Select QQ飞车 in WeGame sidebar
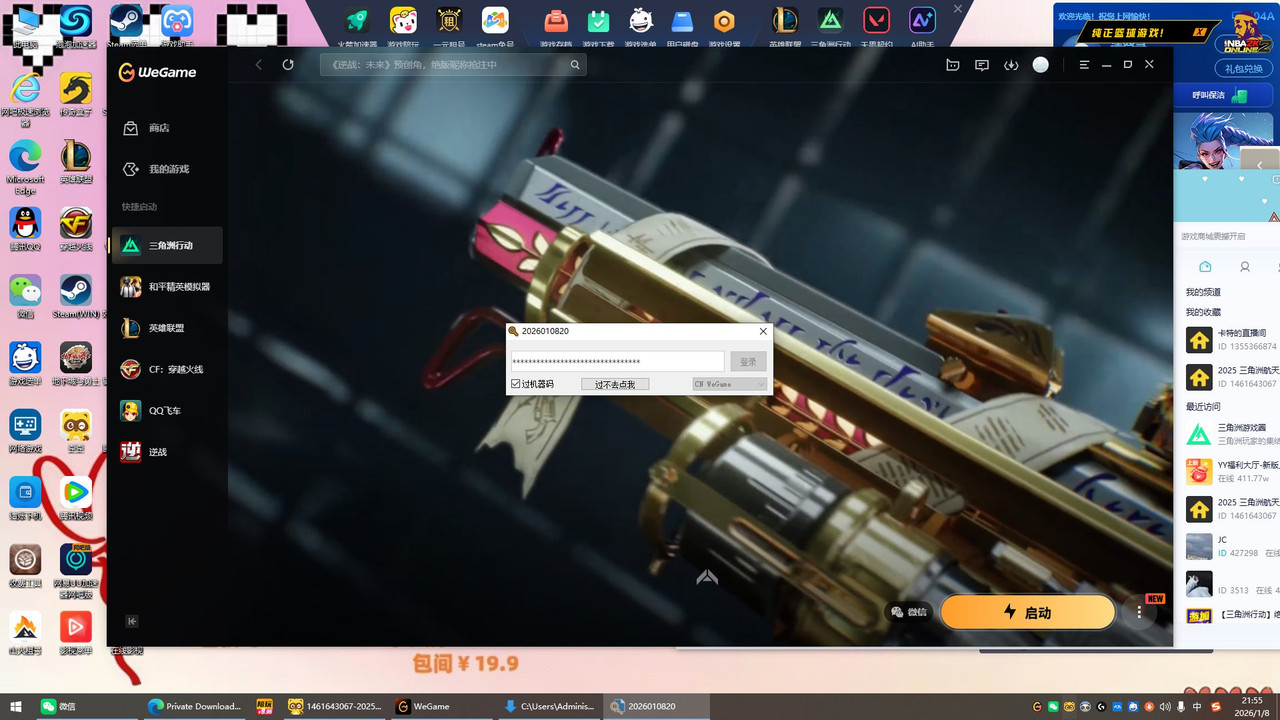 (x=166, y=411)
